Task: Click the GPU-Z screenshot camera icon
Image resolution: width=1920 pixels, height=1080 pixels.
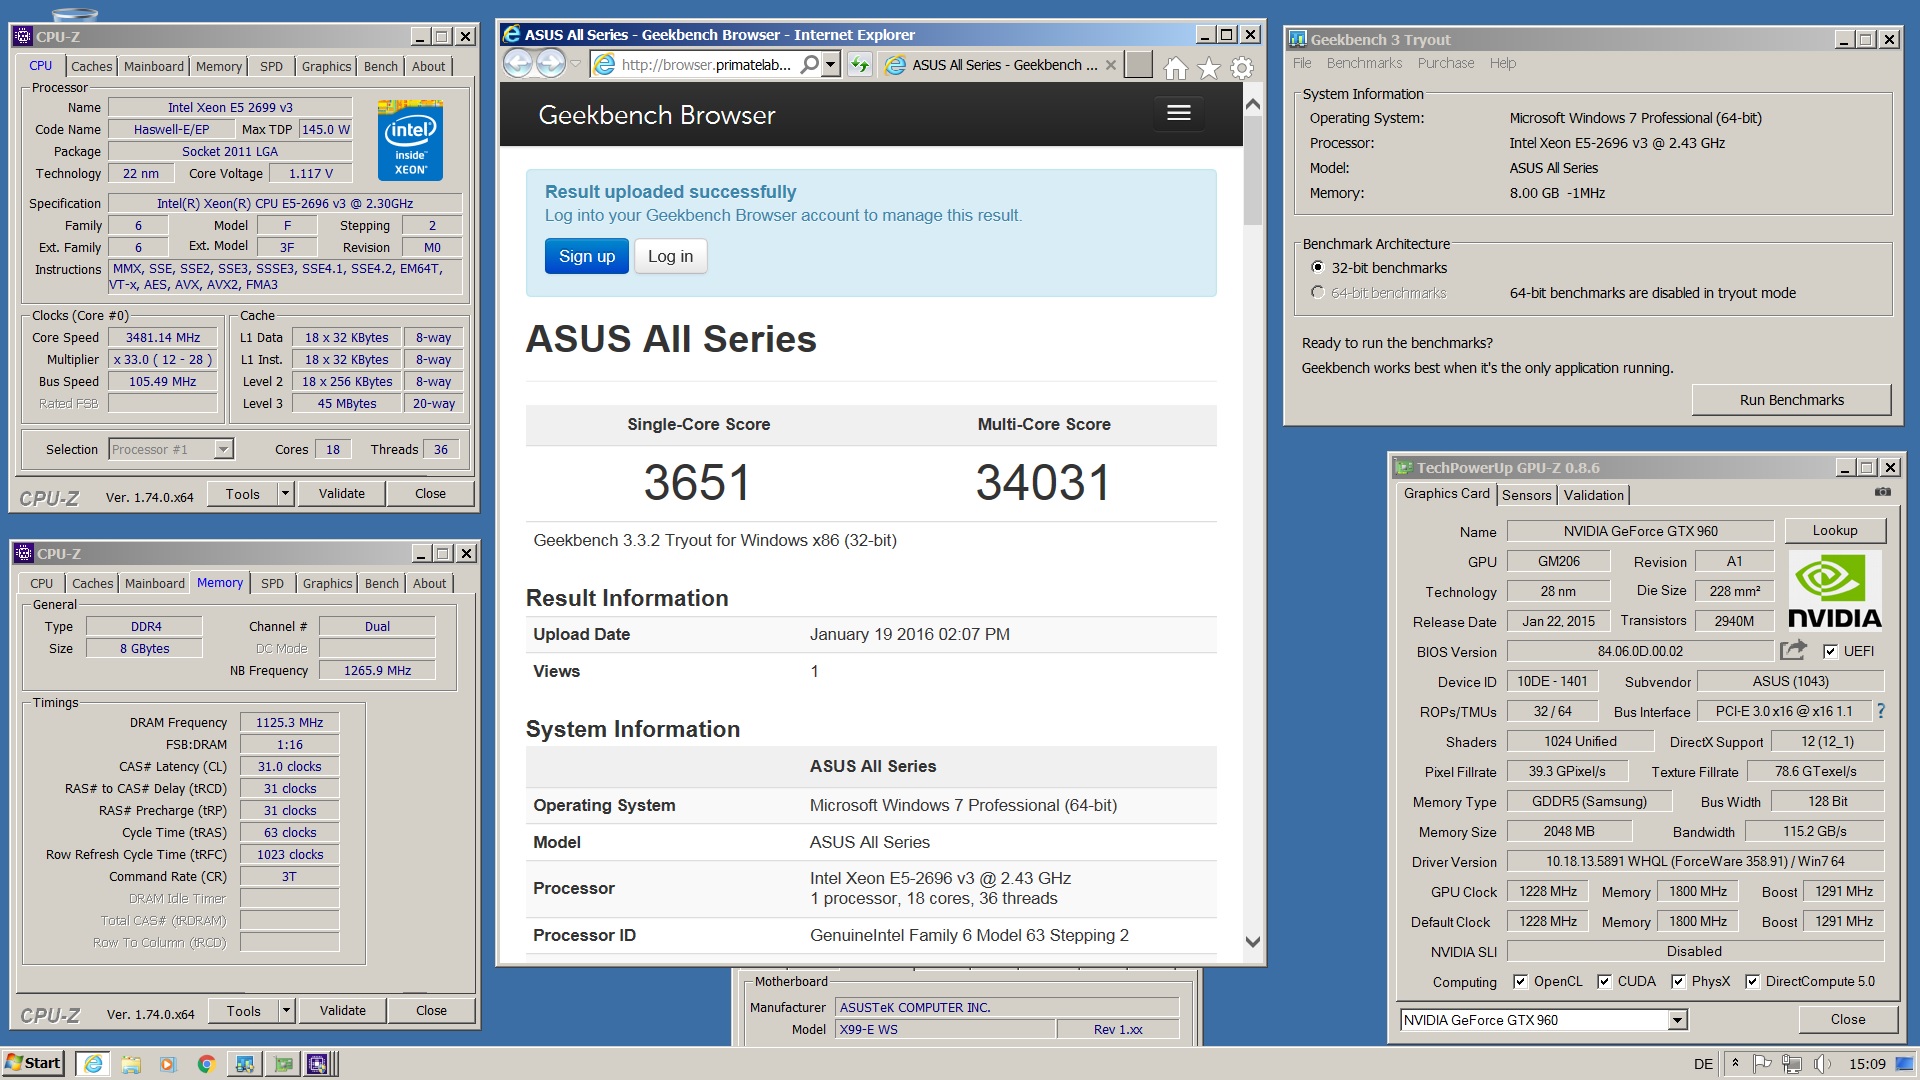Action: click(x=1883, y=492)
